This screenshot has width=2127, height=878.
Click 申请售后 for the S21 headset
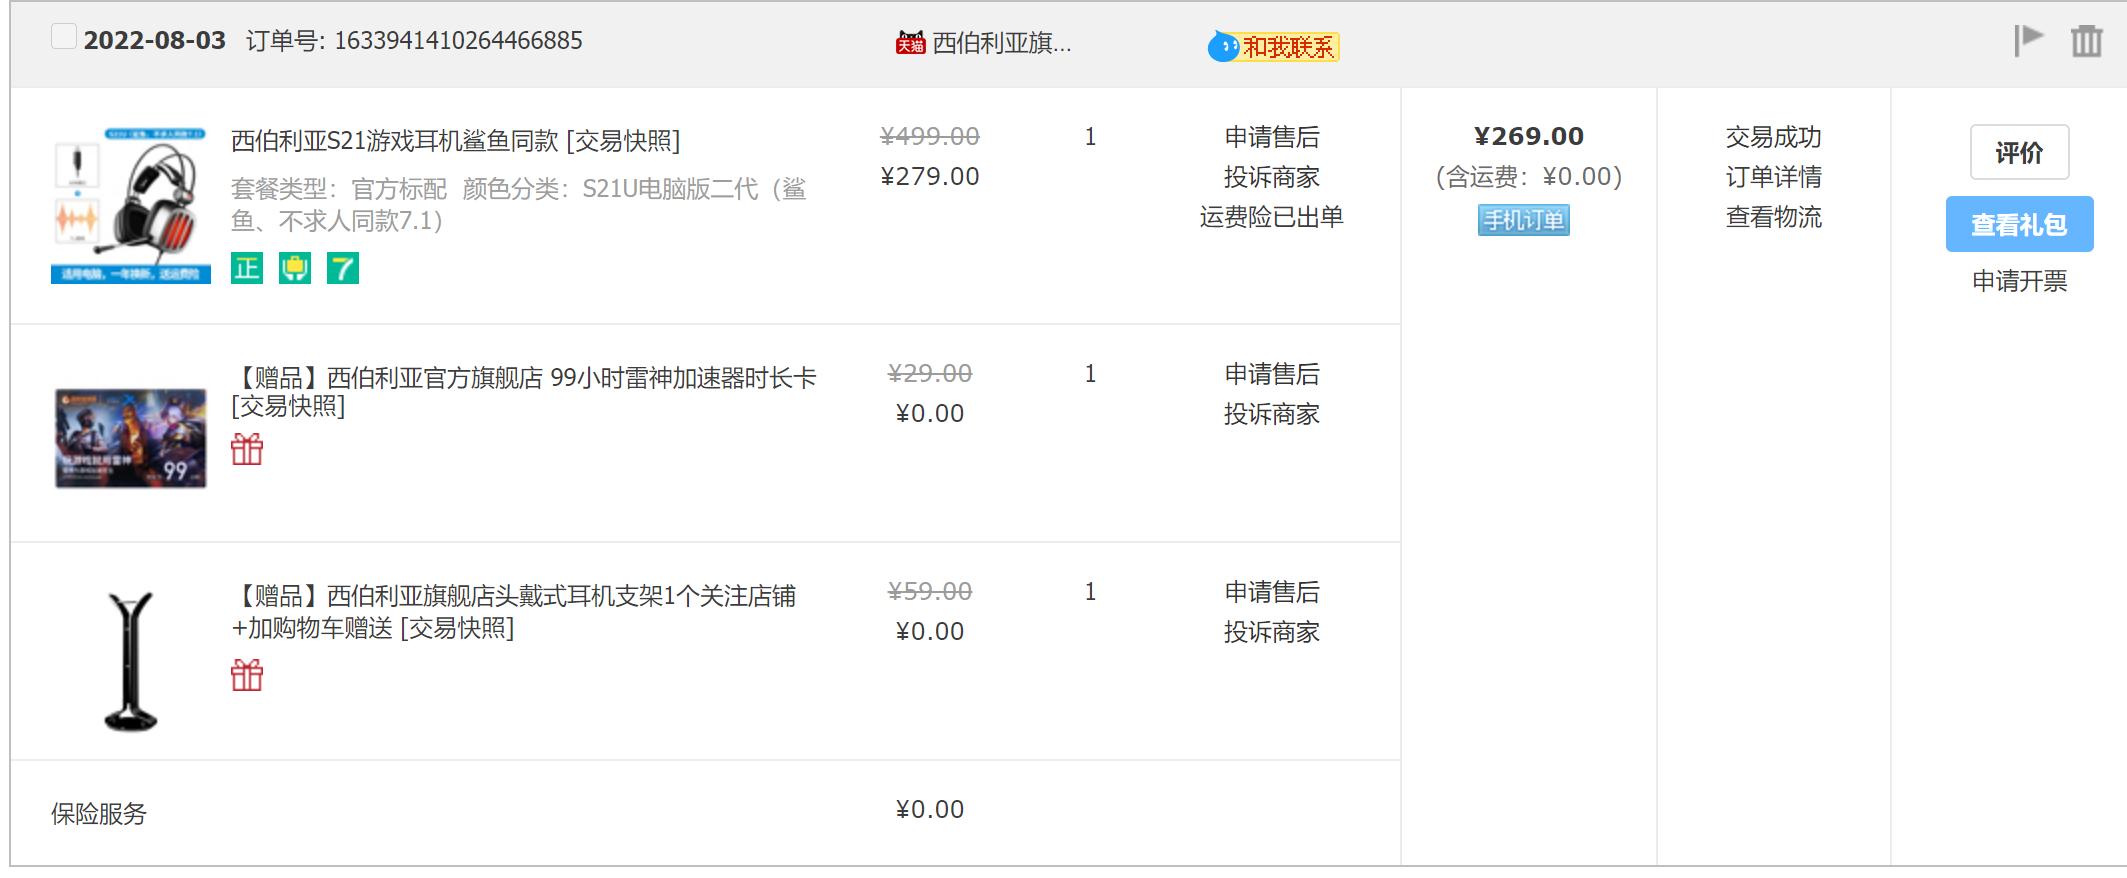[x=1272, y=137]
